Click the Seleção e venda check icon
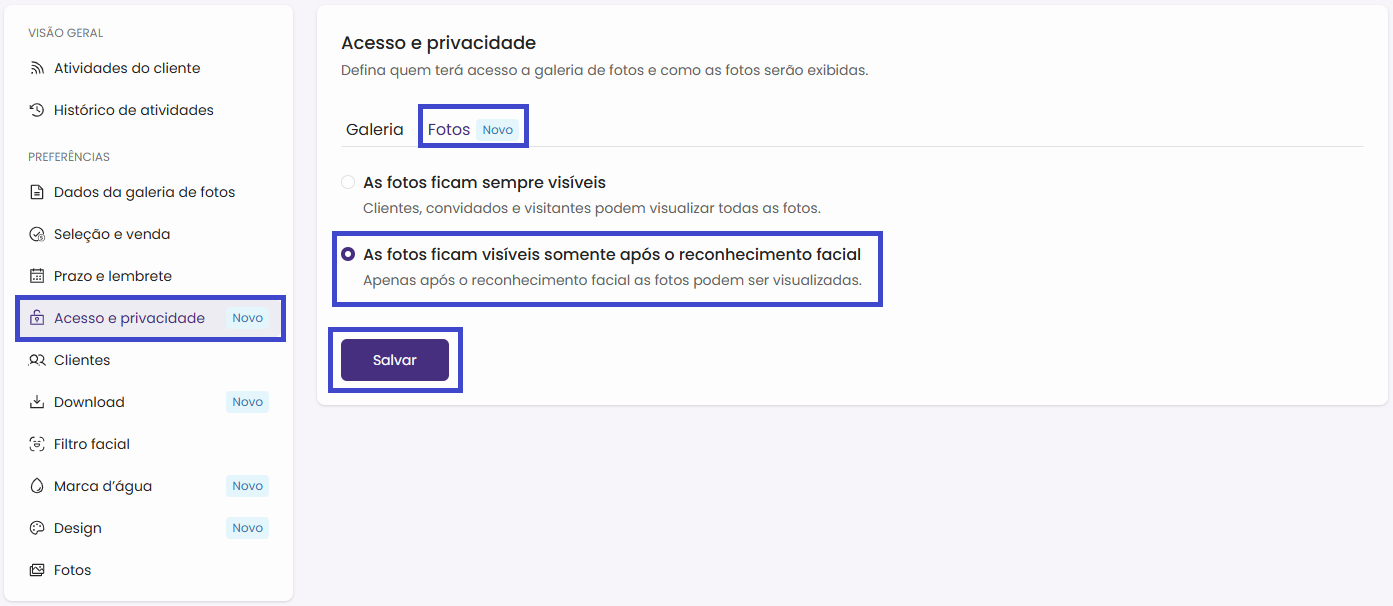This screenshot has height=606, width=1393. click(x=37, y=234)
